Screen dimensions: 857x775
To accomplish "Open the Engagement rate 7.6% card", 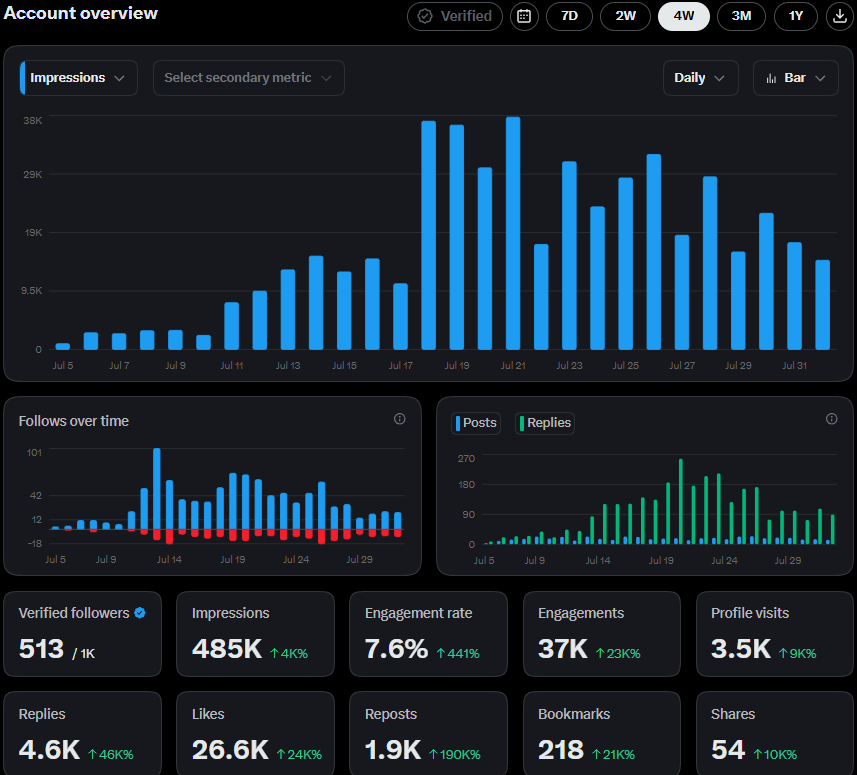I will (x=428, y=634).
